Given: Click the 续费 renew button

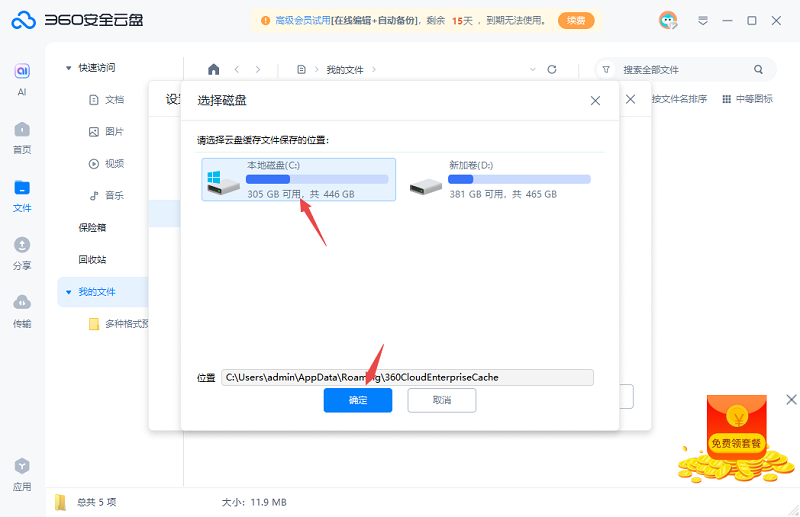Looking at the screenshot, I should click(576, 20).
